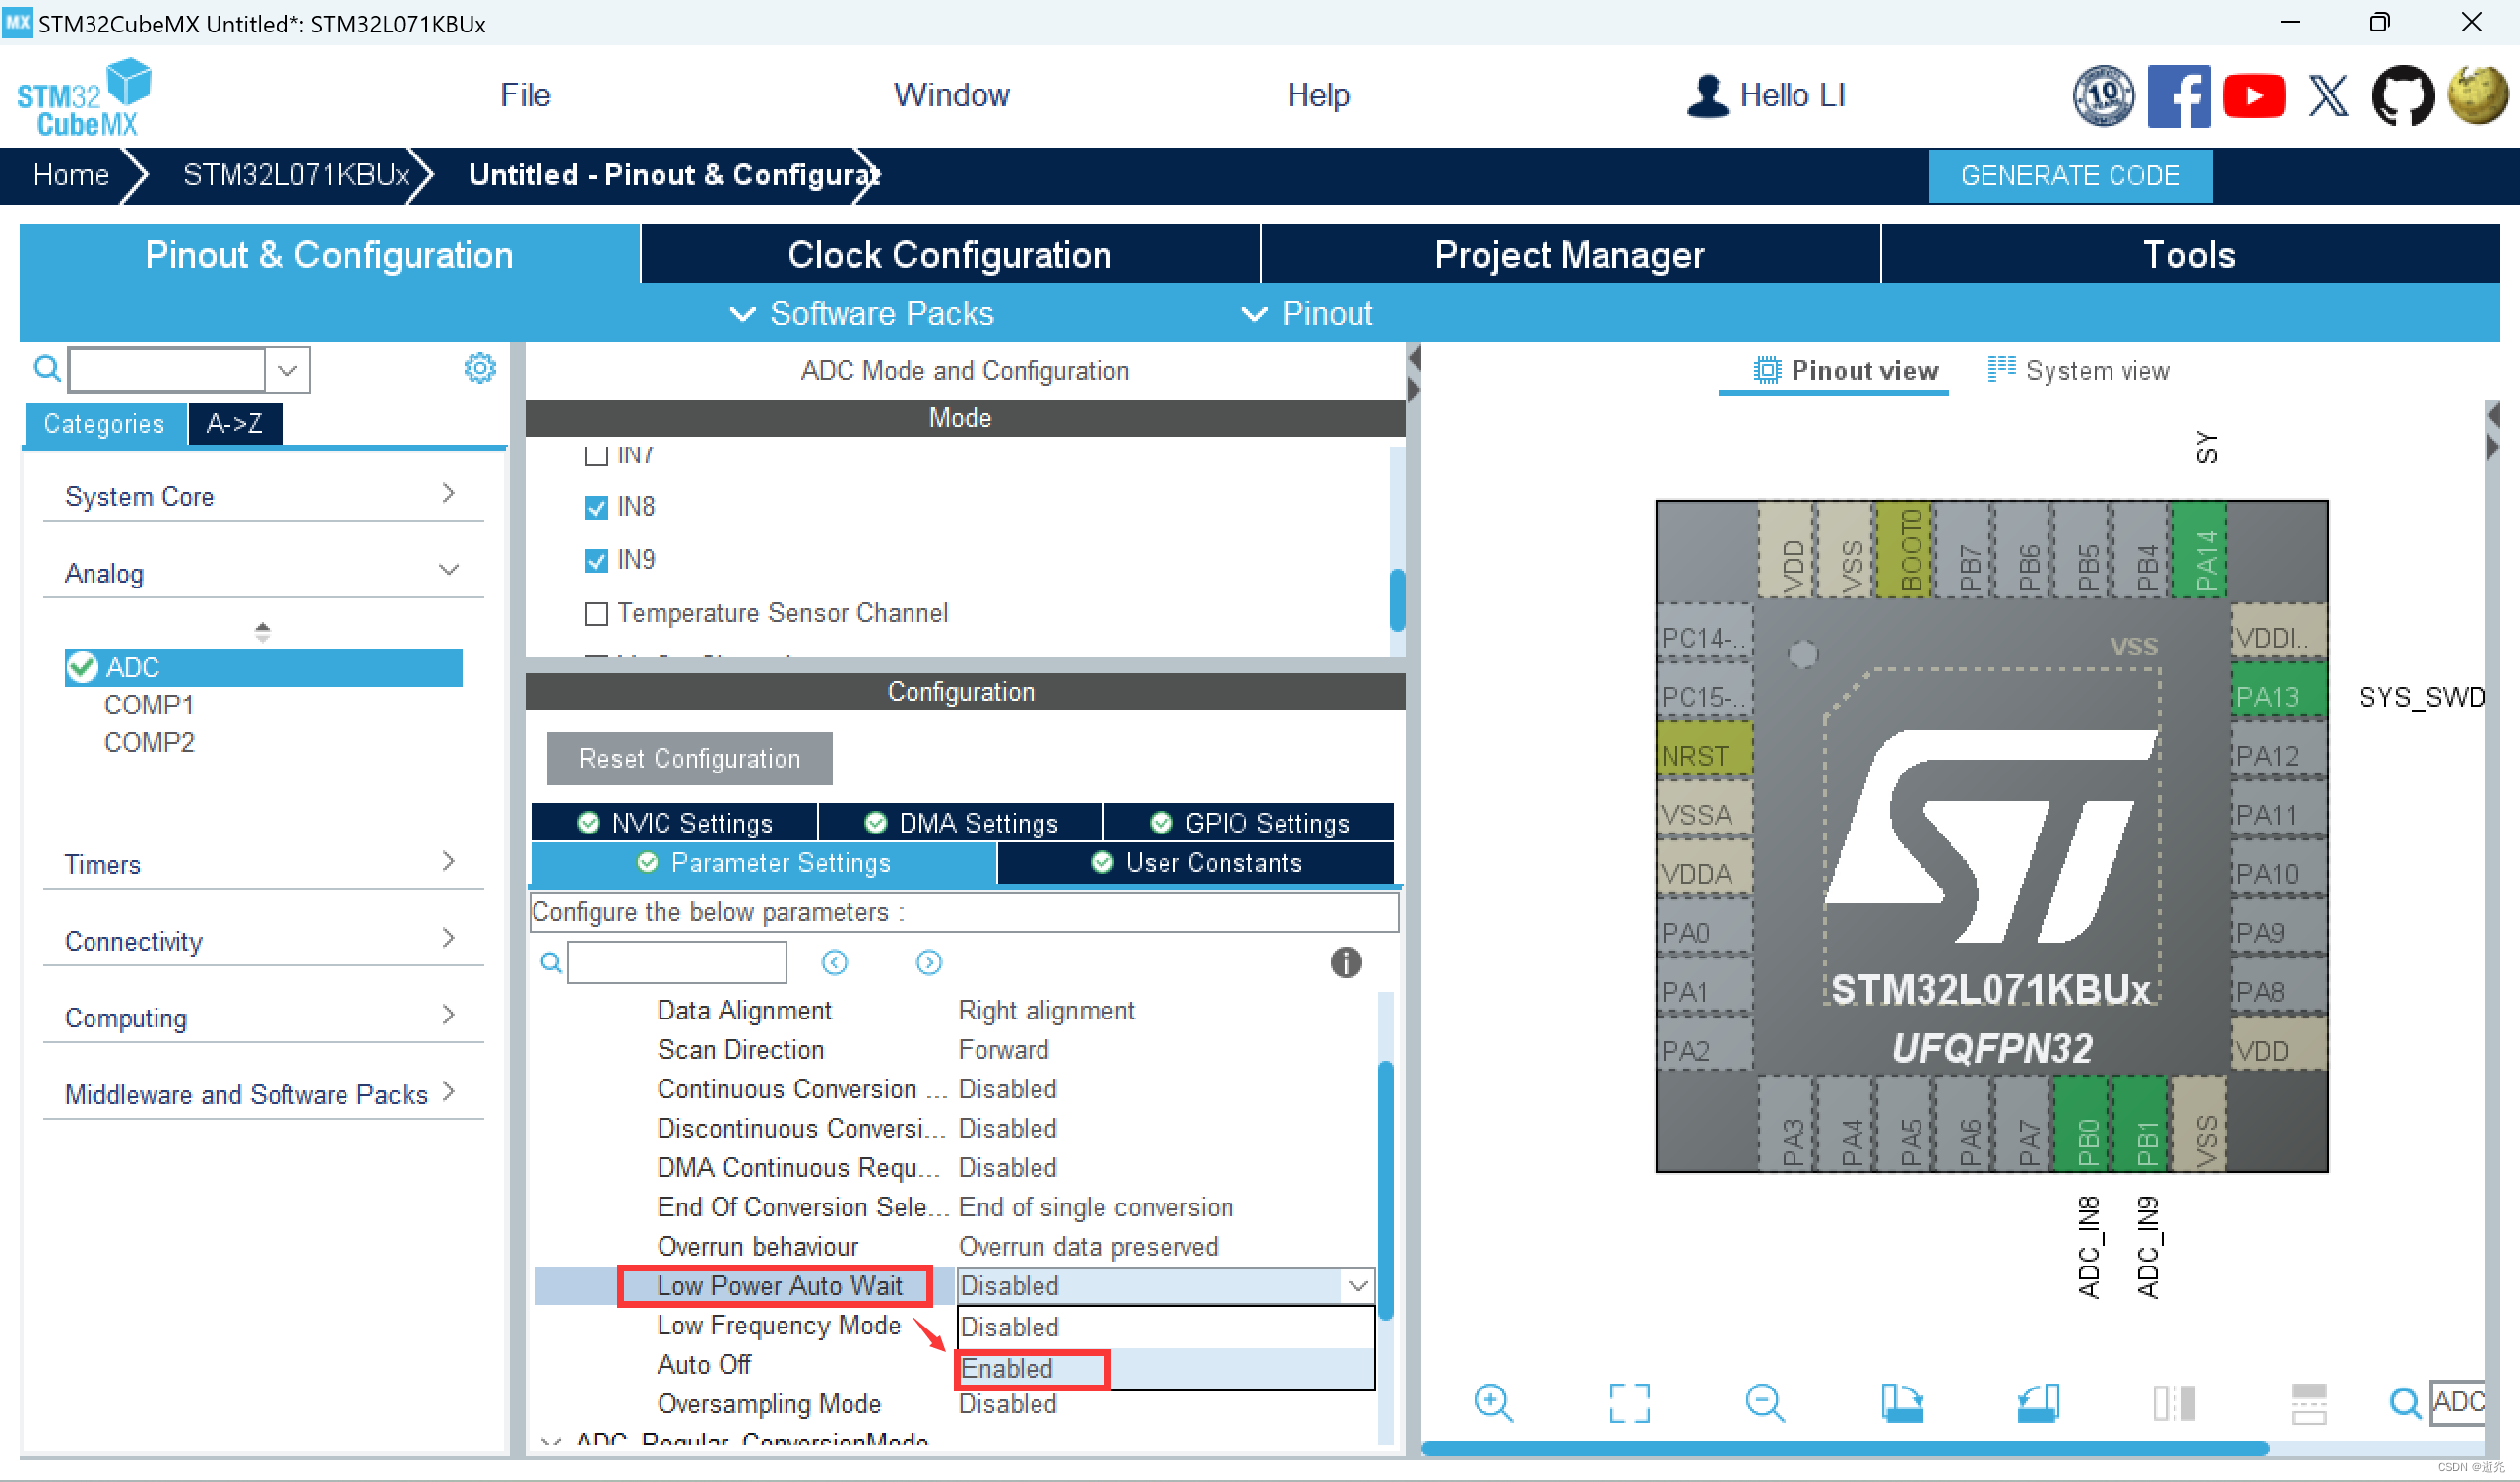2520x1482 pixels.
Task: Toggle Temperature Sensor Channel checkbox
Action: click(597, 612)
